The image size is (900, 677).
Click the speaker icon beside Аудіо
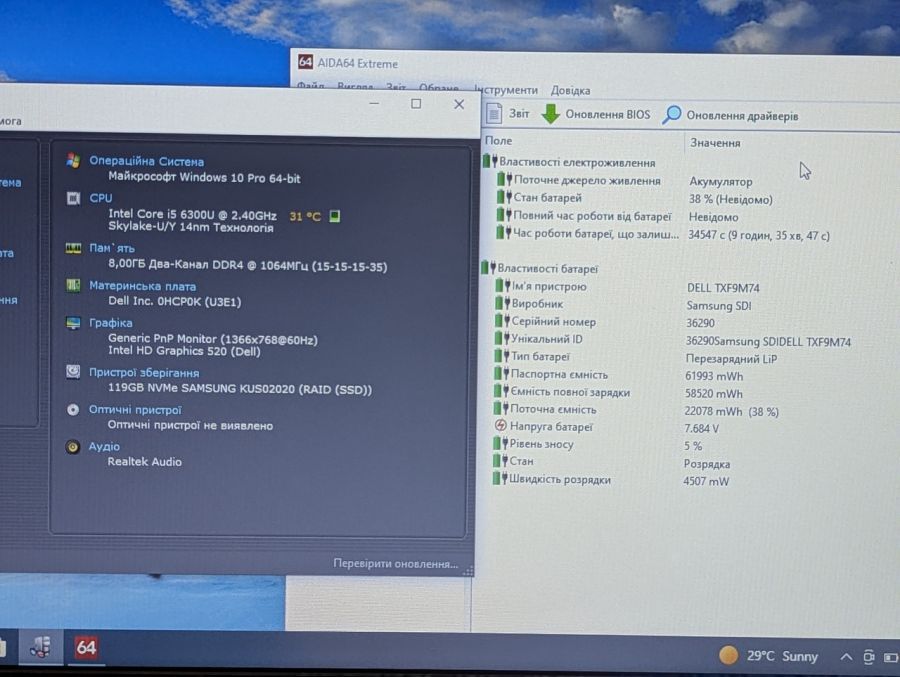(x=73, y=447)
